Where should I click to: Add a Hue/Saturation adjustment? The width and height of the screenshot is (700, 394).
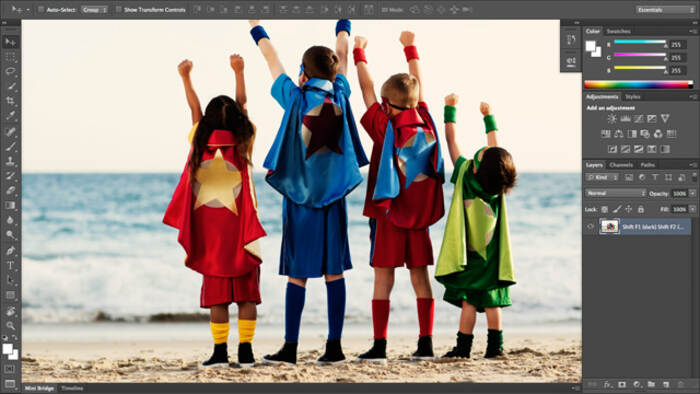coord(606,134)
